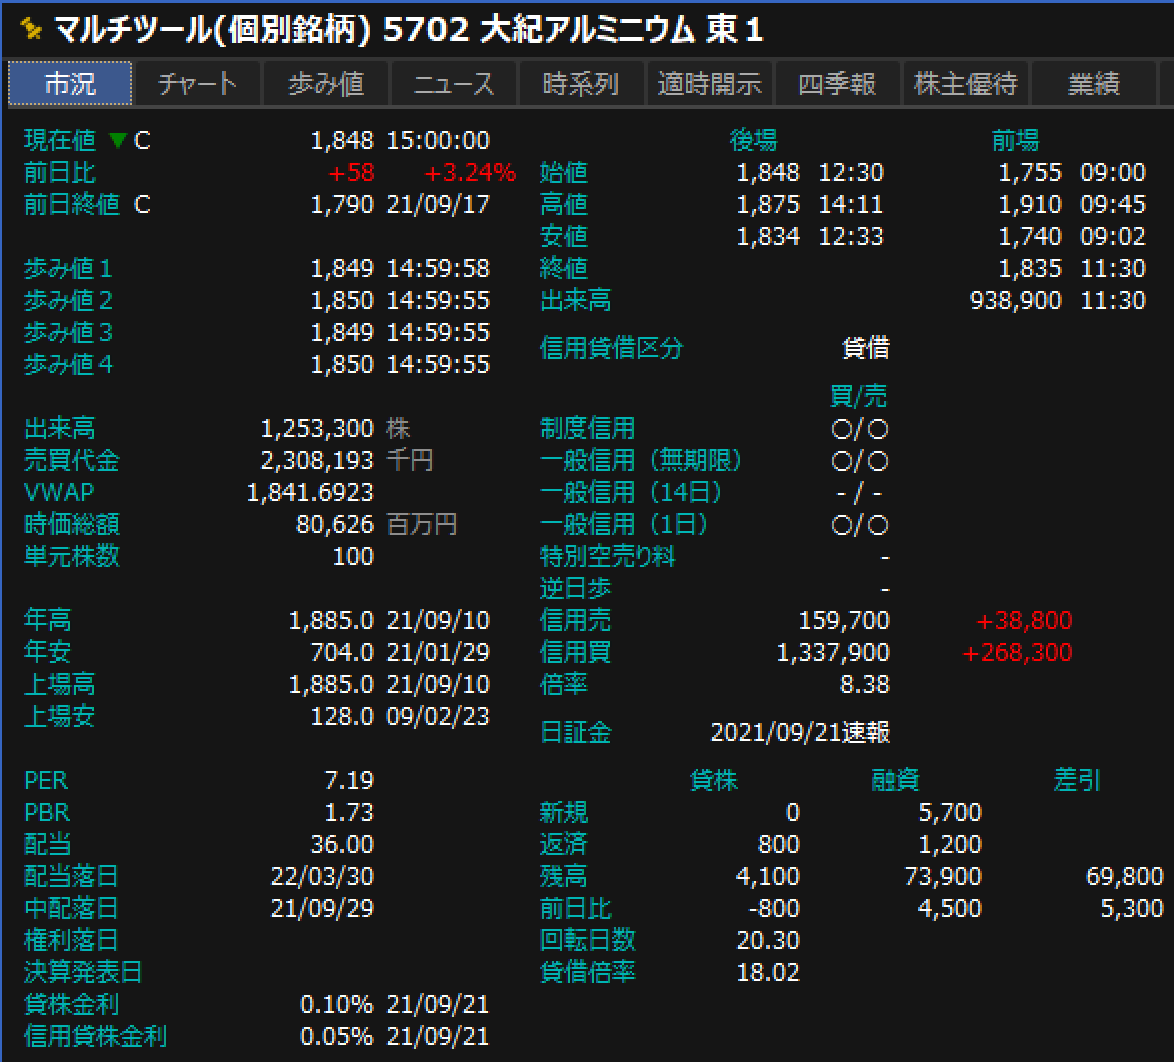Click the +3.24% change percentage

point(470,172)
